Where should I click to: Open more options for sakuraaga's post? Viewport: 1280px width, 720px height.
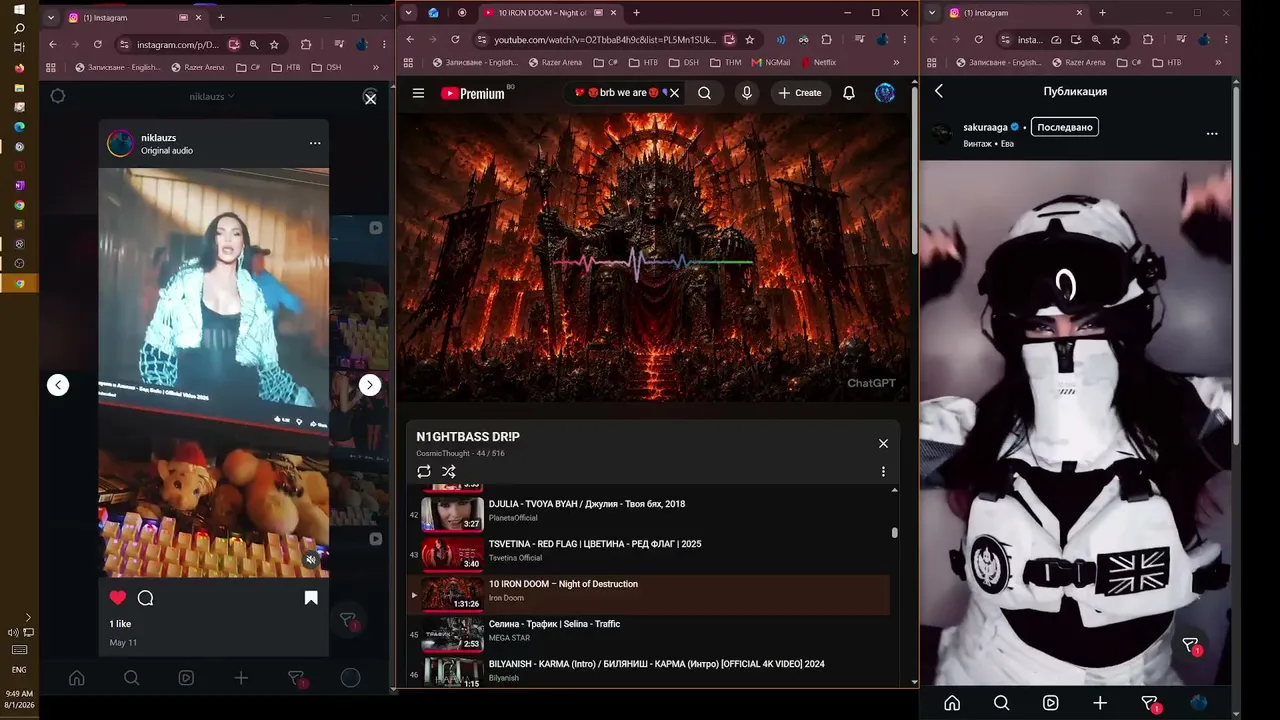1212,133
